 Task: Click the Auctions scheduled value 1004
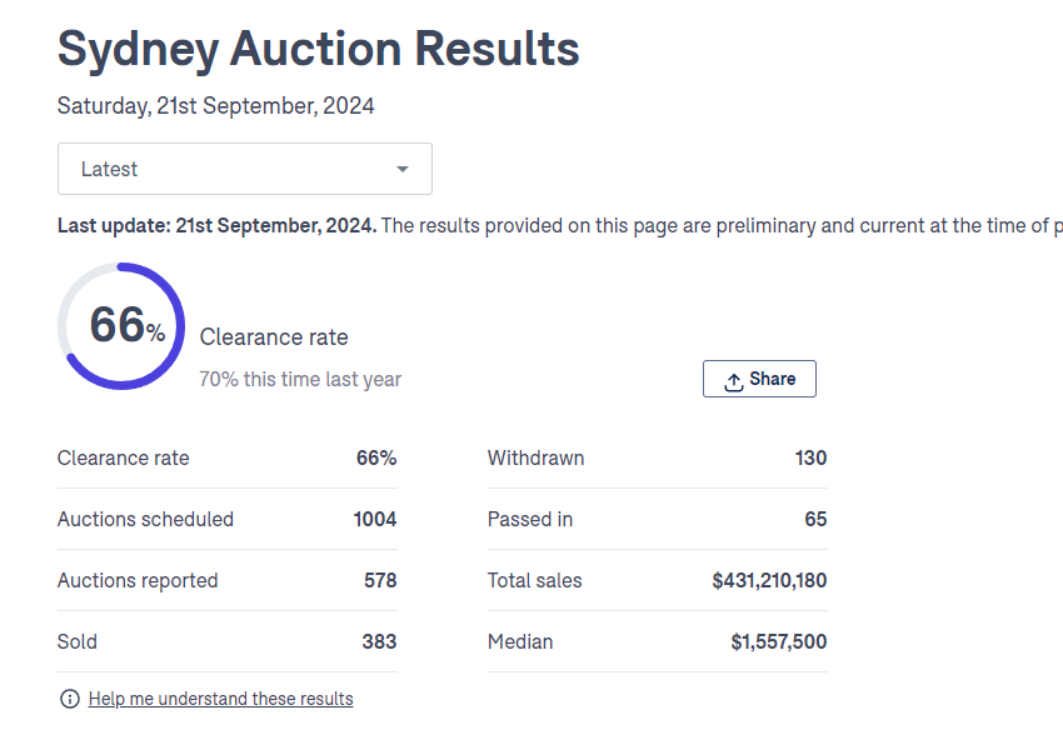375,519
